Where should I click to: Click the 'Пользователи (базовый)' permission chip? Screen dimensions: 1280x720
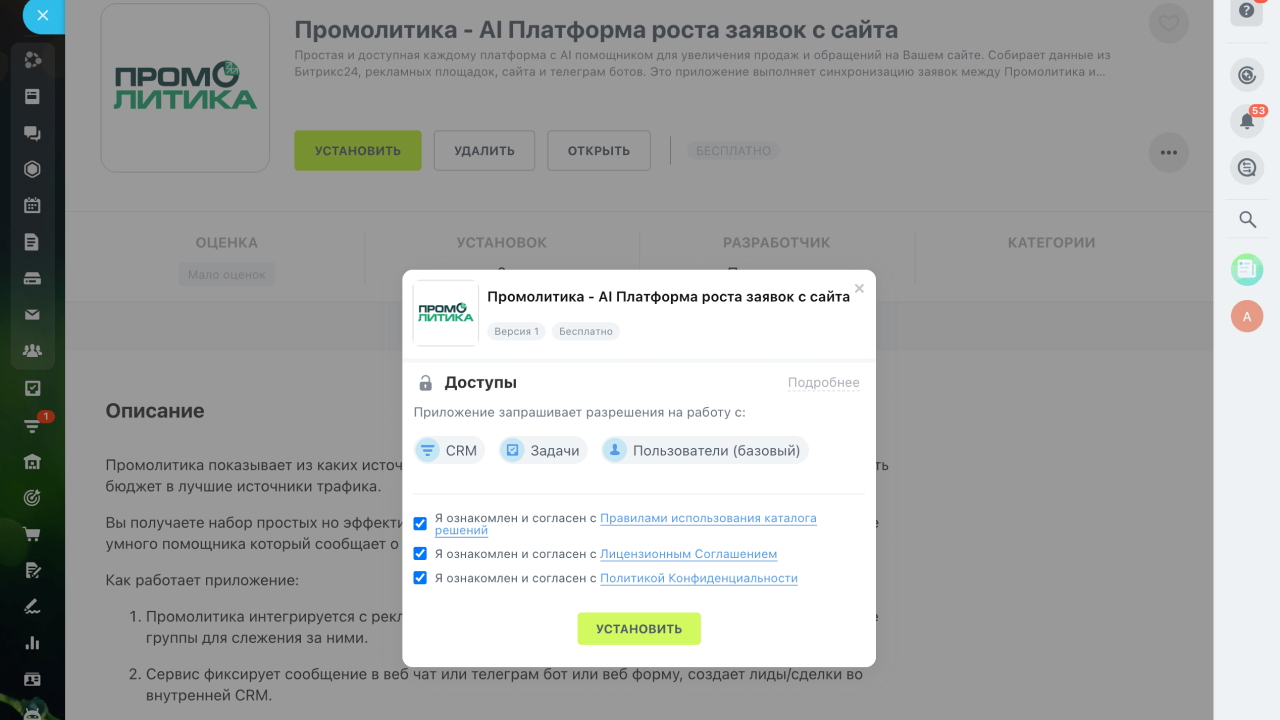click(705, 450)
